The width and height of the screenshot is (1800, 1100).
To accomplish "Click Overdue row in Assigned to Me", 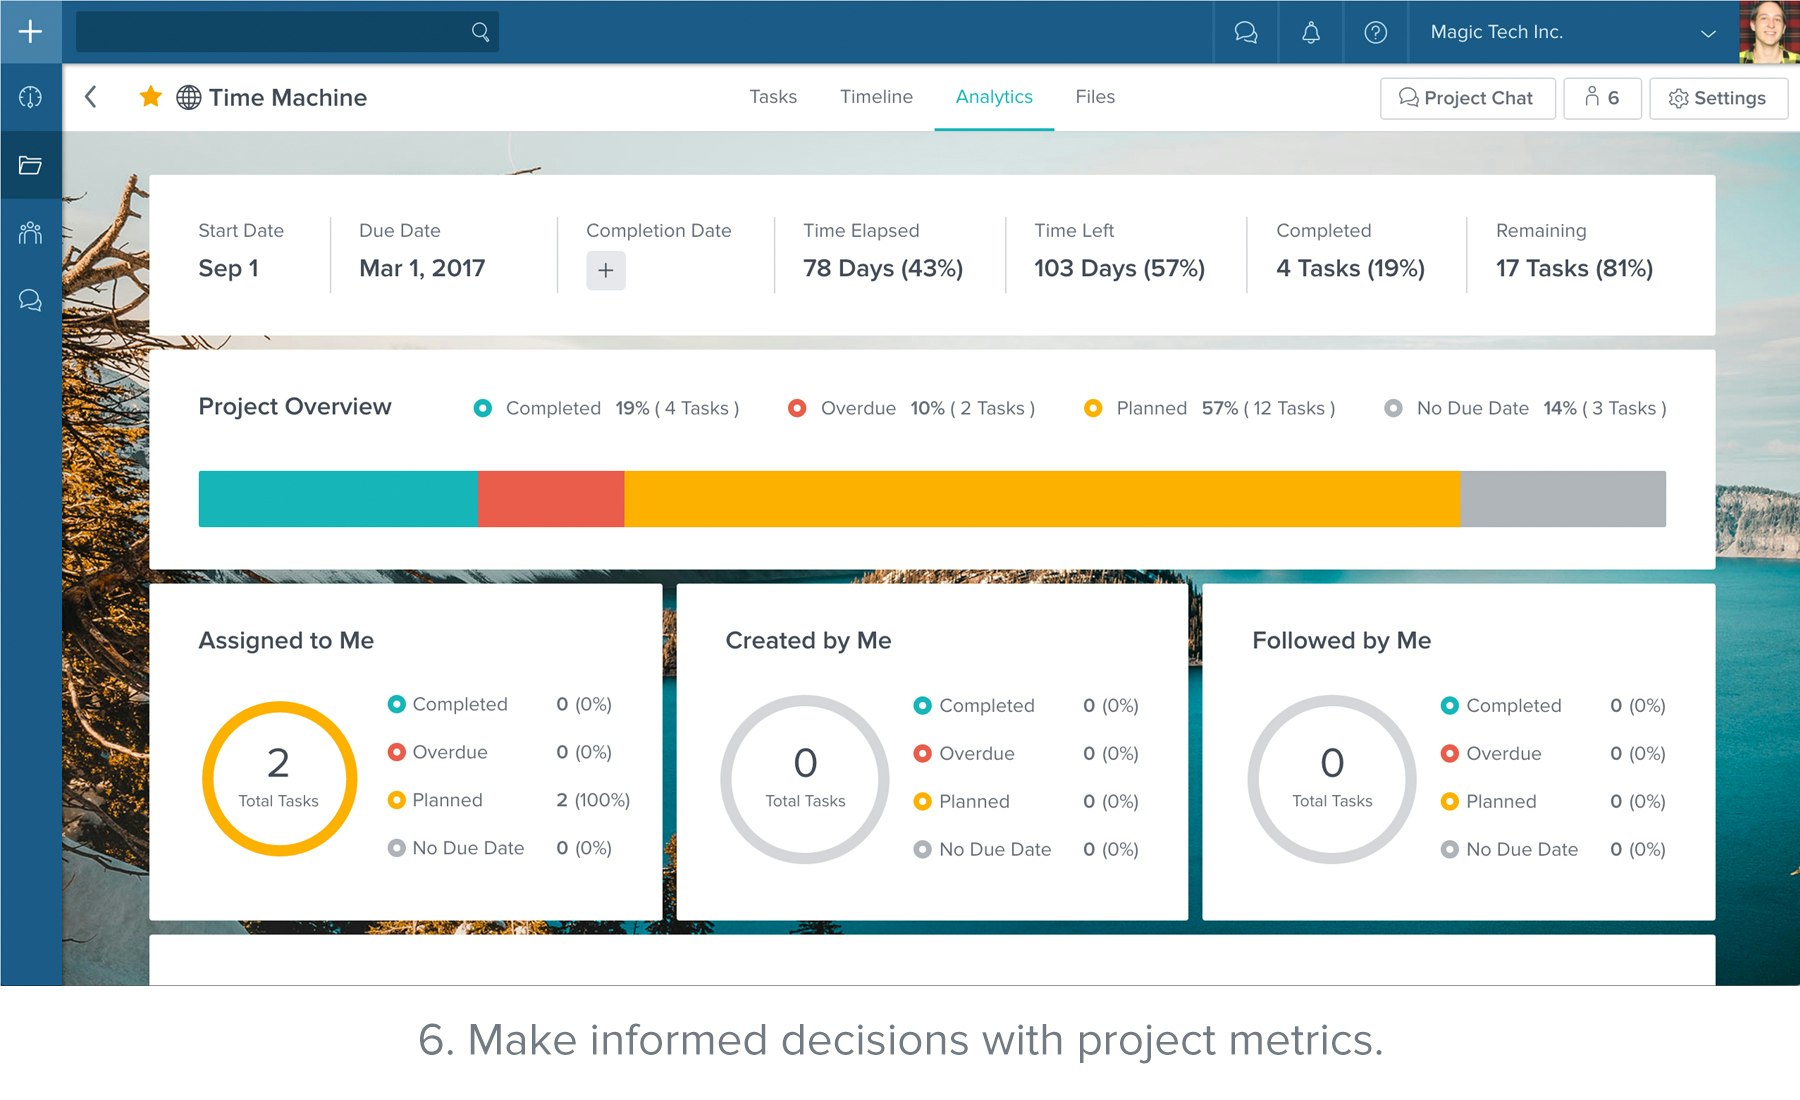I will pos(500,752).
